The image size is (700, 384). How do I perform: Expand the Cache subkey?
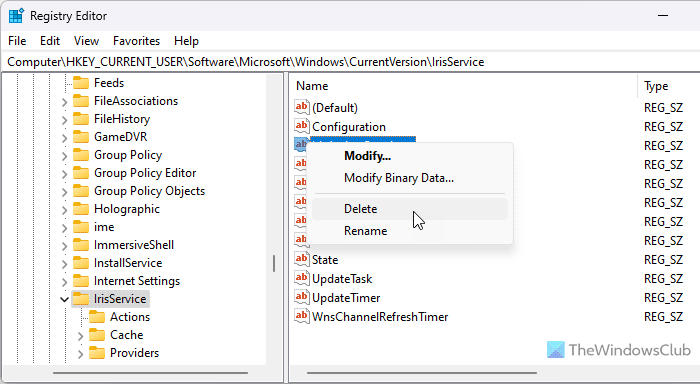(80, 335)
